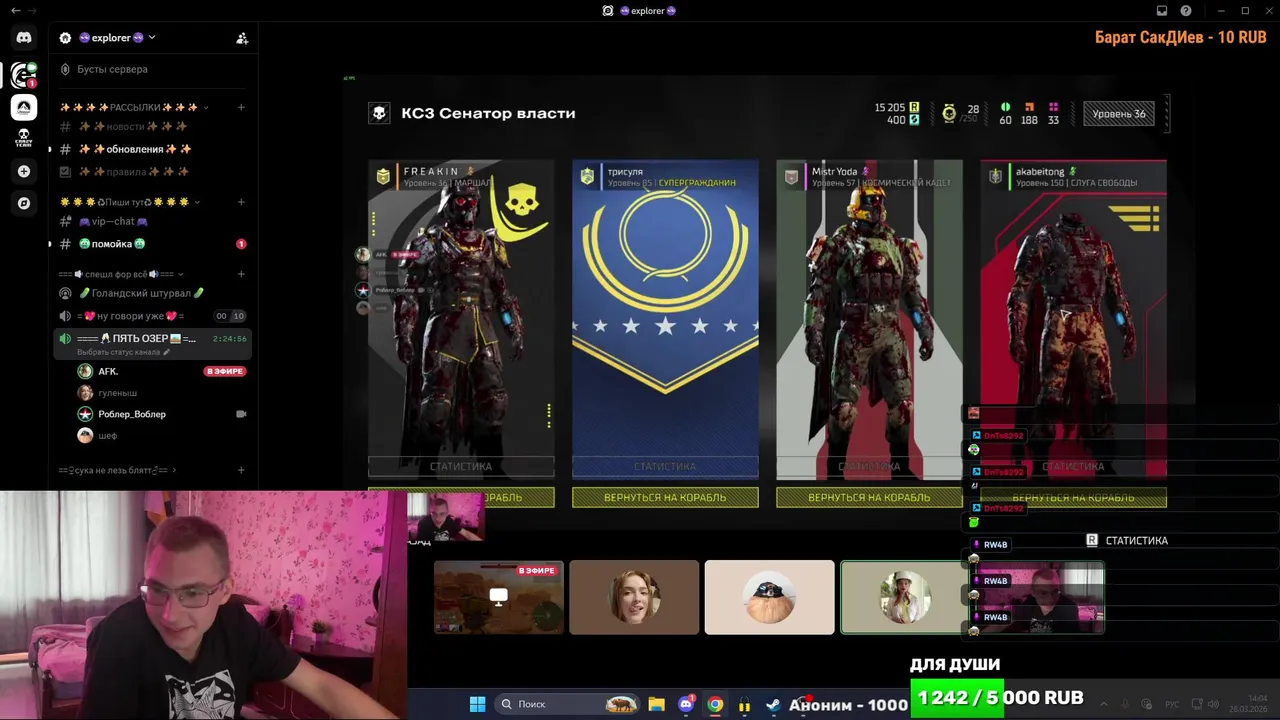Open the Discord inbox icon in title bar
The height and width of the screenshot is (720, 1280).
(x=1162, y=10)
